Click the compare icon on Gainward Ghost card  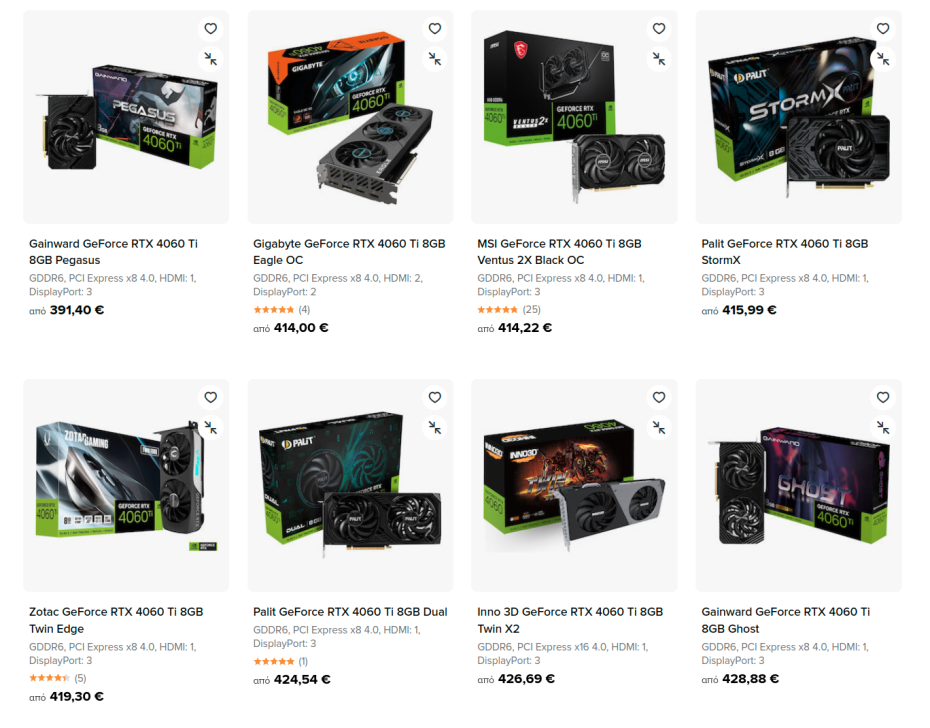[x=882, y=428]
